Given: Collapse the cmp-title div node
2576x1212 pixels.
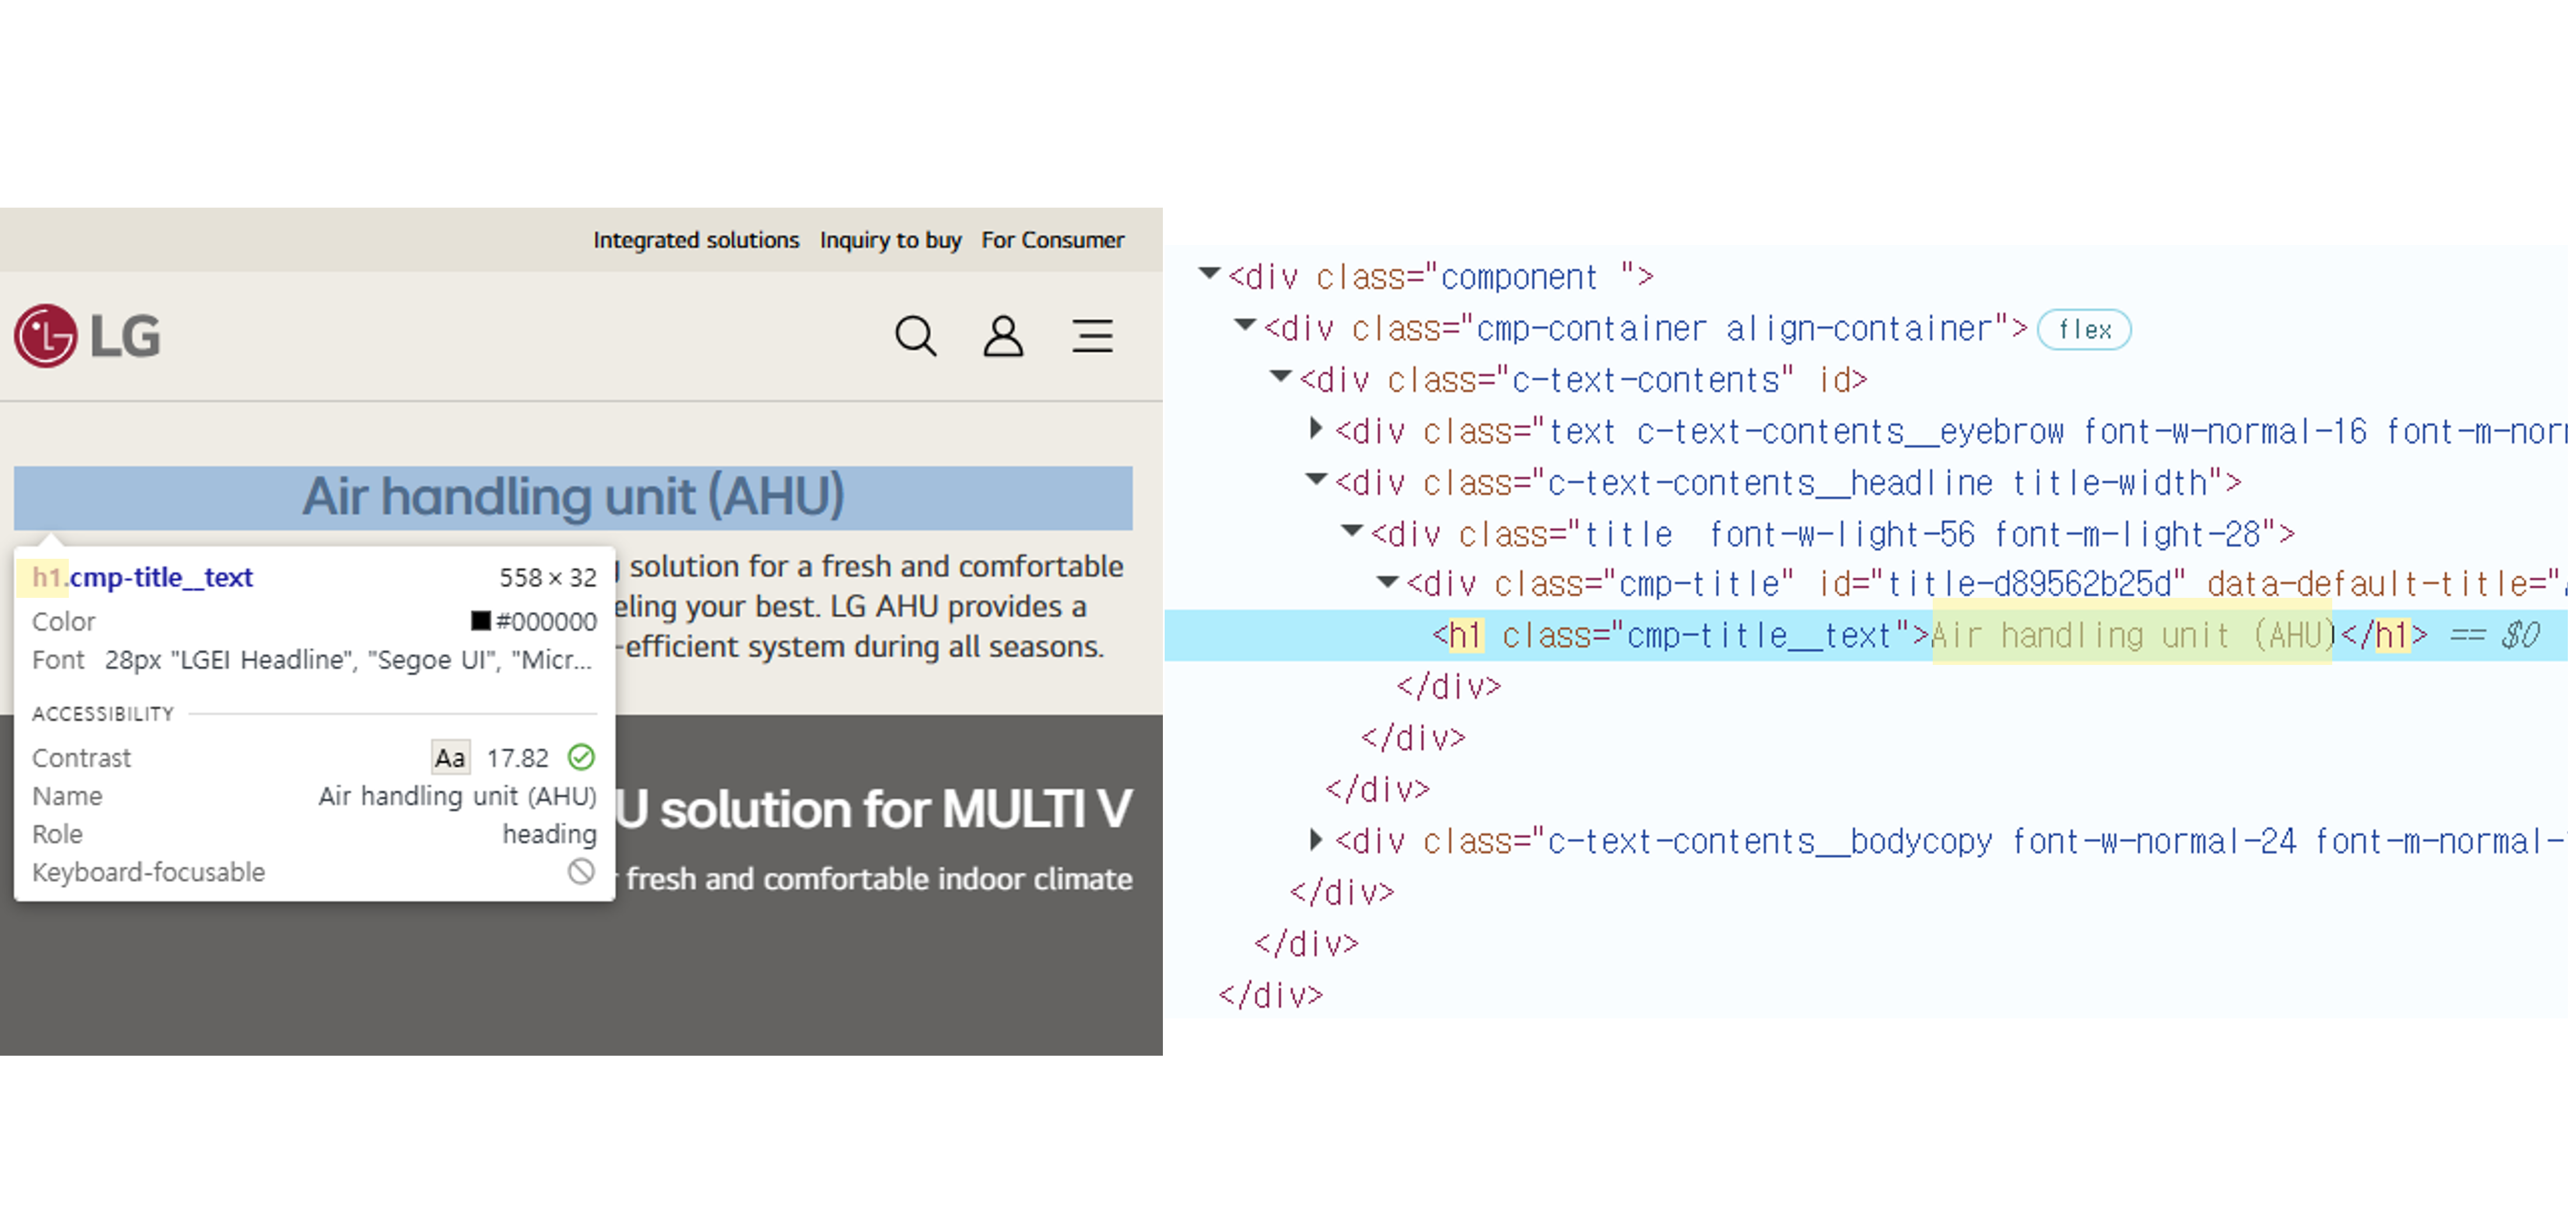Looking at the screenshot, I should point(1388,581).
